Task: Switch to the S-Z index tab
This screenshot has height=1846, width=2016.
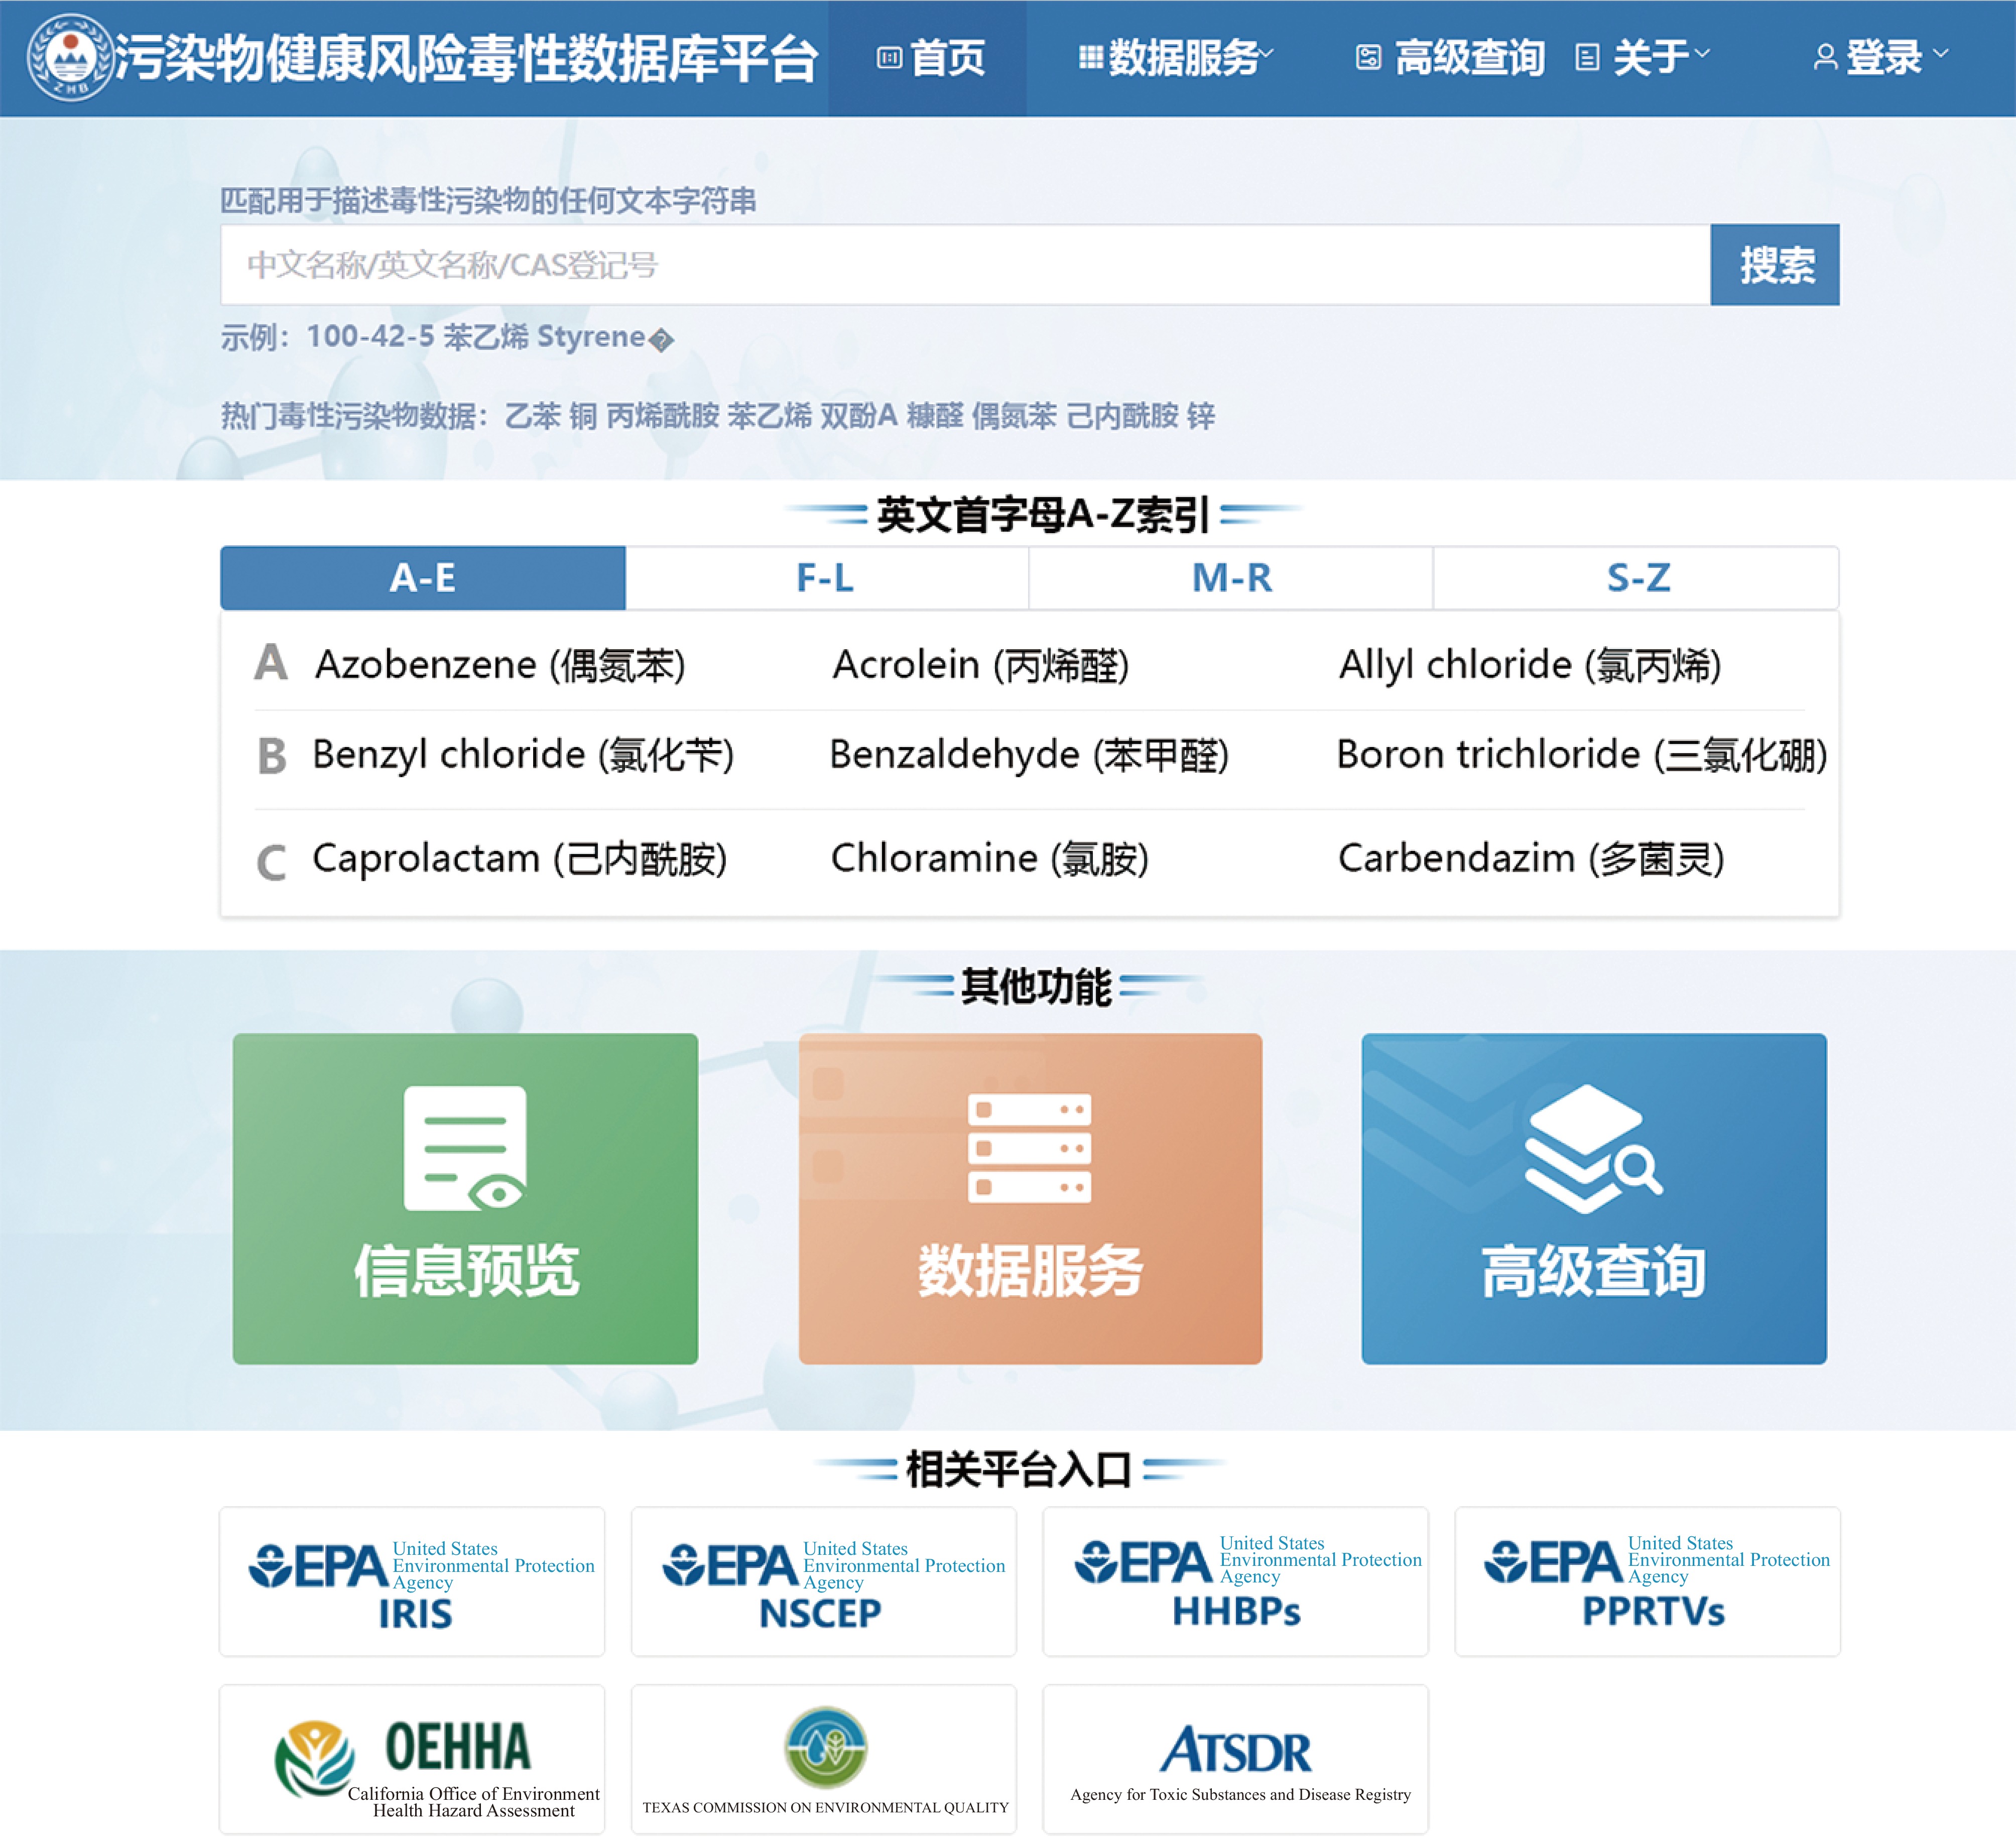Action: click(1636, 578)
